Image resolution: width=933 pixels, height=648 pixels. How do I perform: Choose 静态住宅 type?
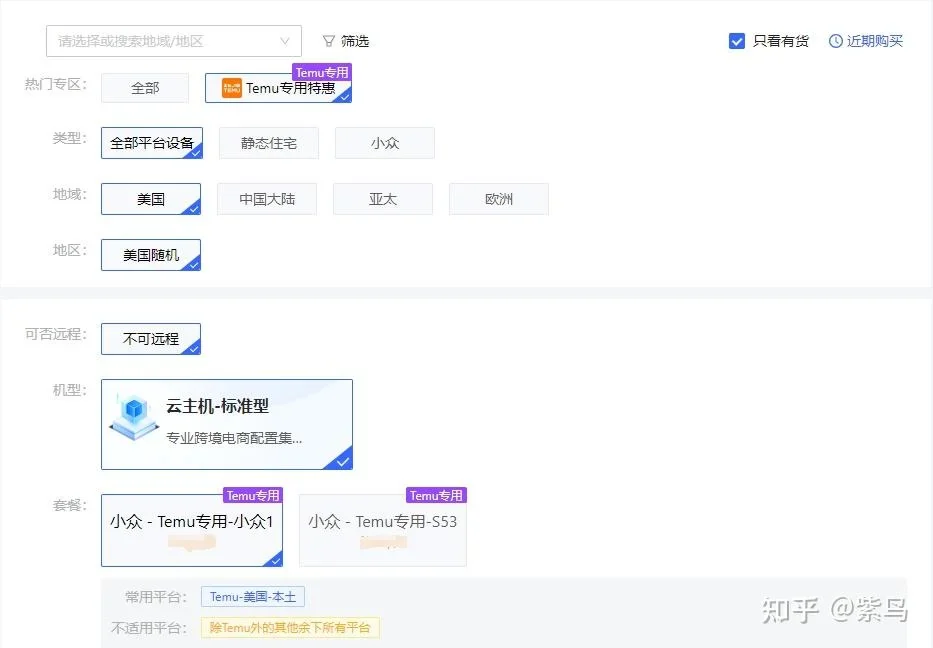click(268, 143)
